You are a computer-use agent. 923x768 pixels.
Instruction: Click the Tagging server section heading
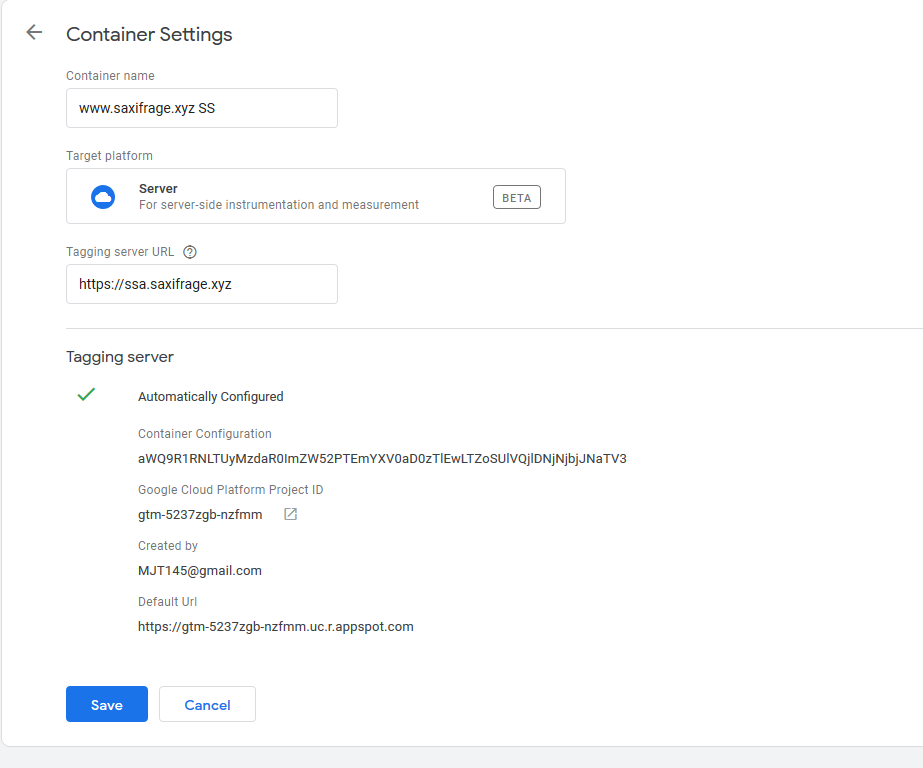pos(119,357)
